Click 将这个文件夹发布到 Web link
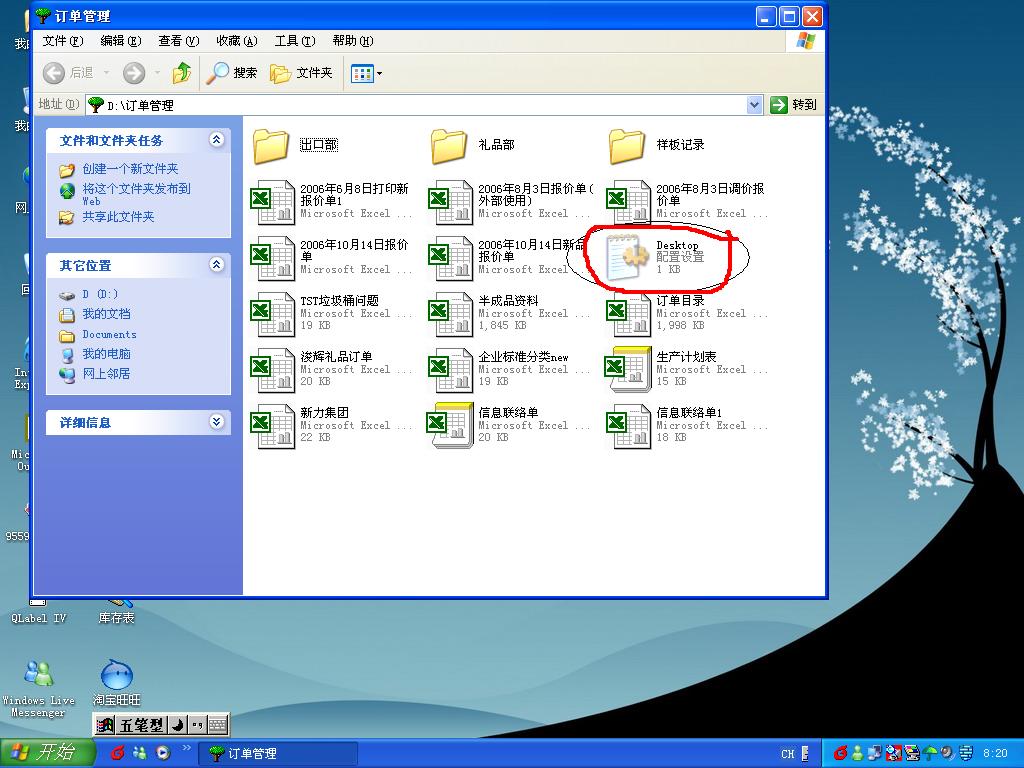The height and width of the screenshot is (768, 1024). (x=136, y=194)
